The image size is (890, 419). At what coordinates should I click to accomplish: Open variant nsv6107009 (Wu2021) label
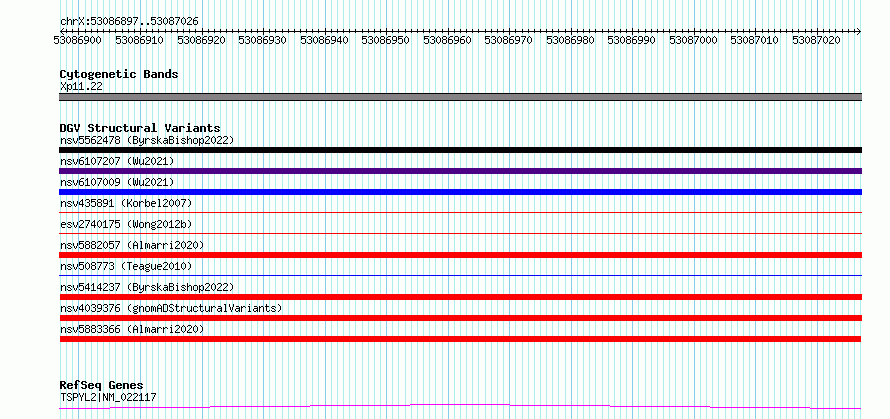pos(117,182)
